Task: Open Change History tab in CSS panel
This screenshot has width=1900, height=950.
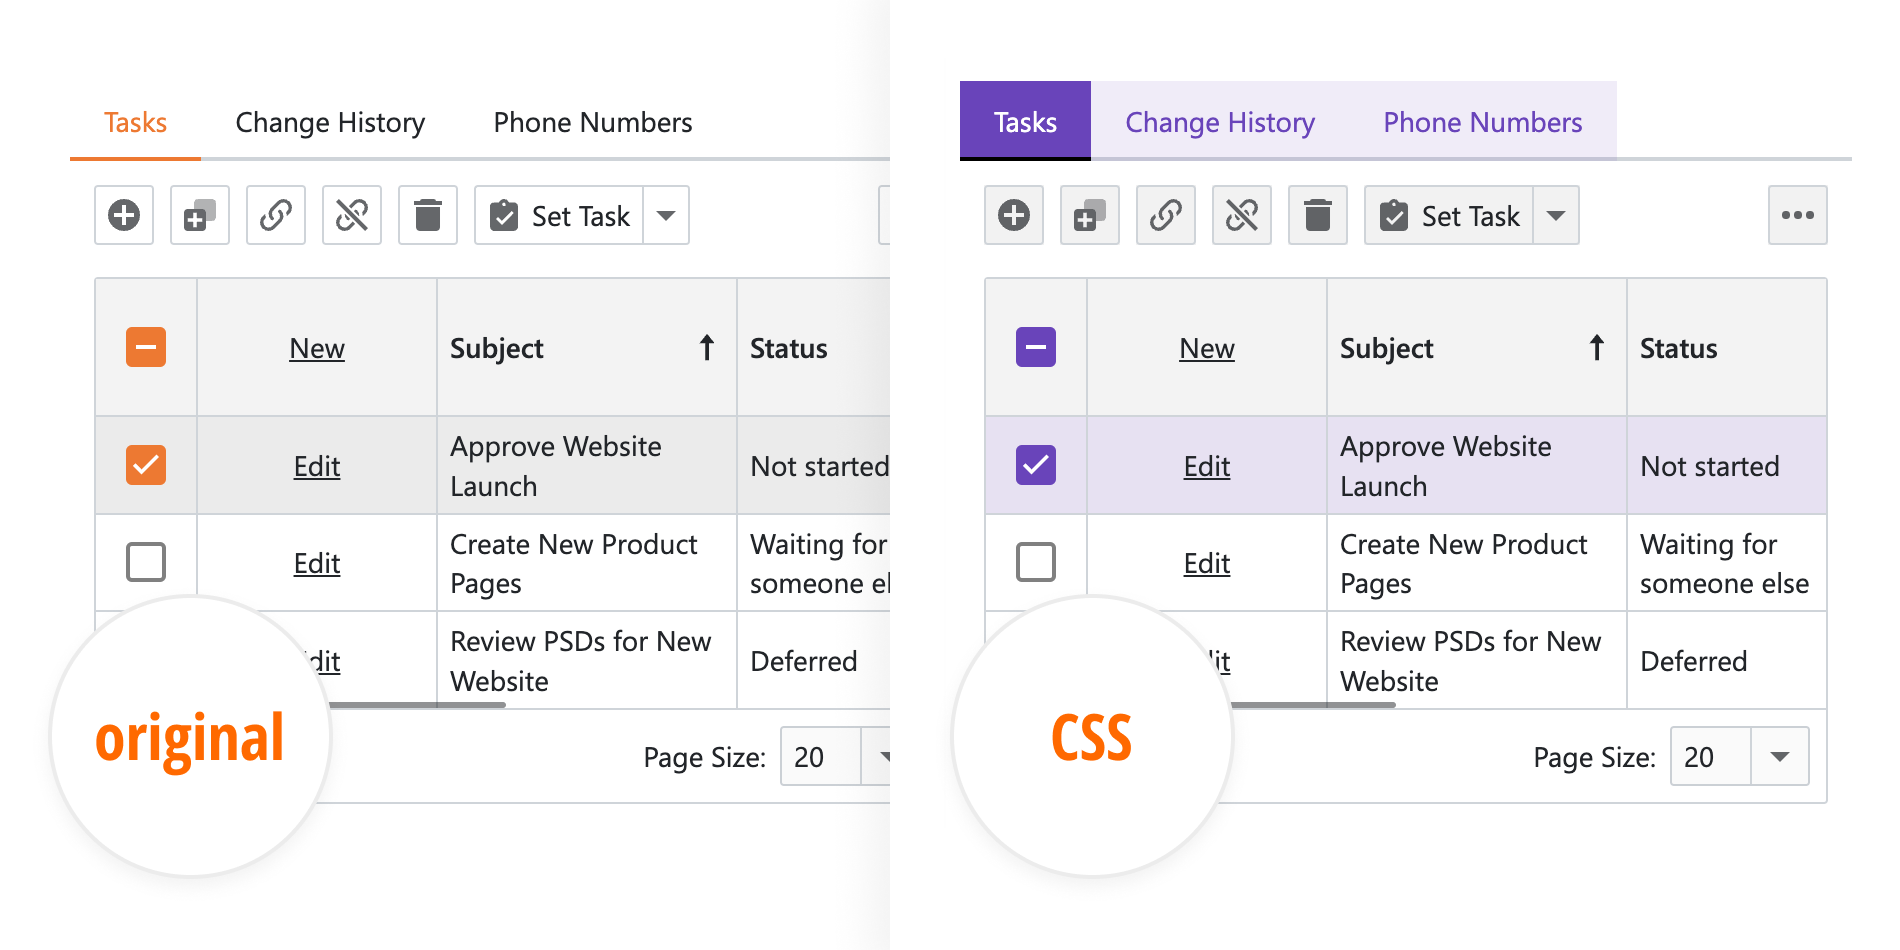Action: point(1220,122)
